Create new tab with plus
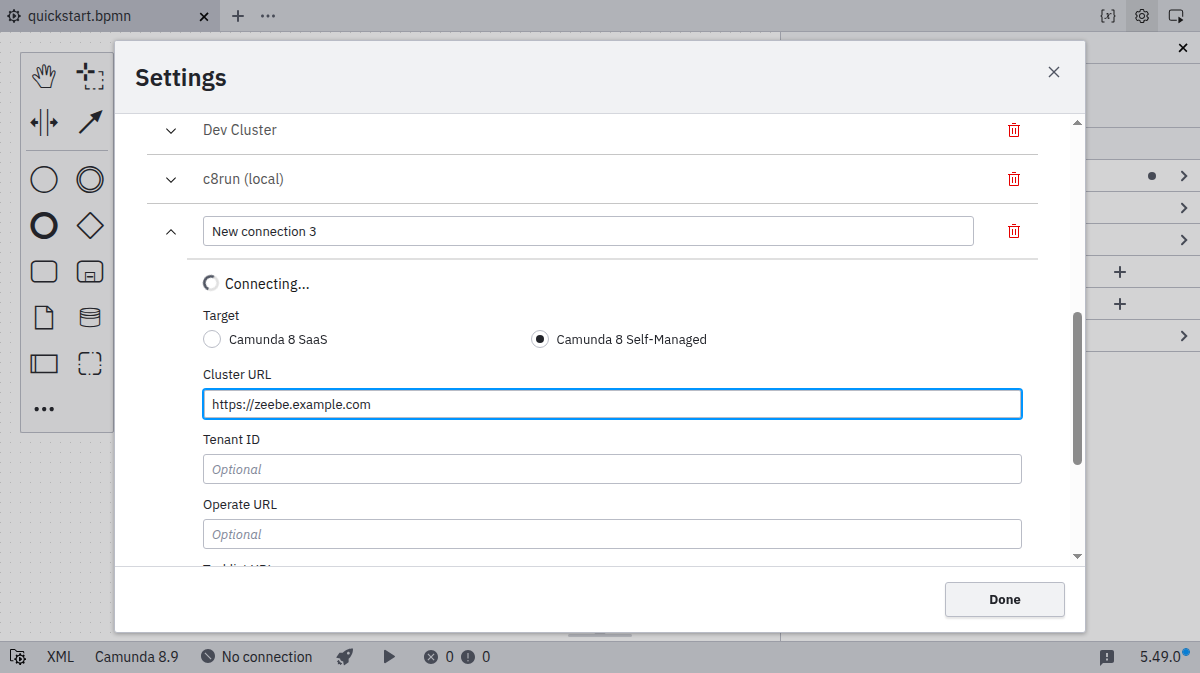 coord(238,16)
